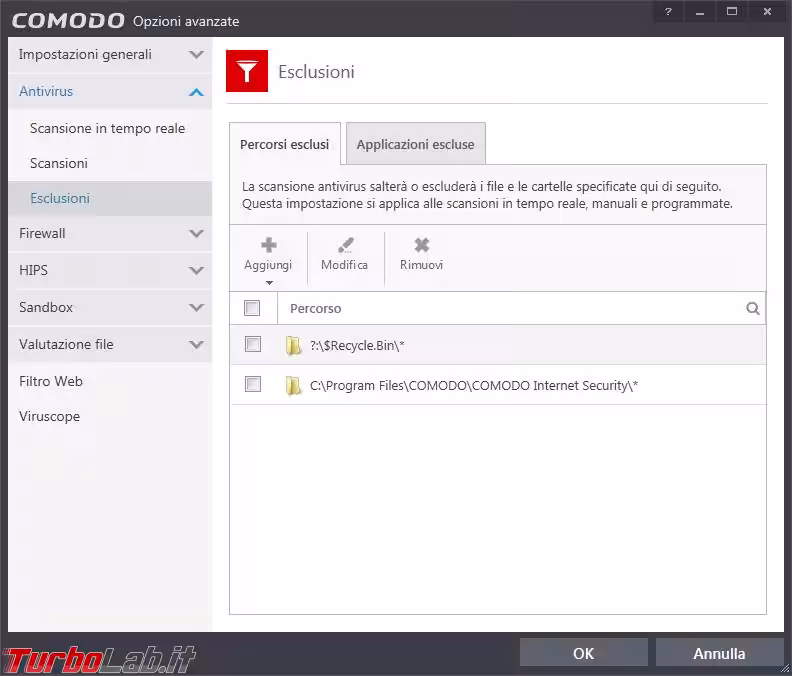Screen dimensions: 792x676
Task: Expand Impostazioni generali chevron
Action: (x=196, y=54)
